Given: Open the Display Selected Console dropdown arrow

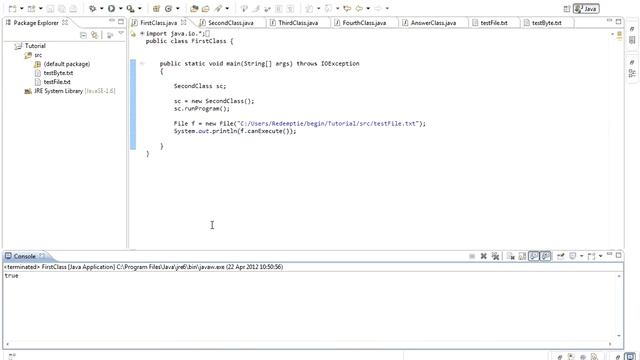Looking at the screenshot, I should pyautogui.click(x=582, y=256).
